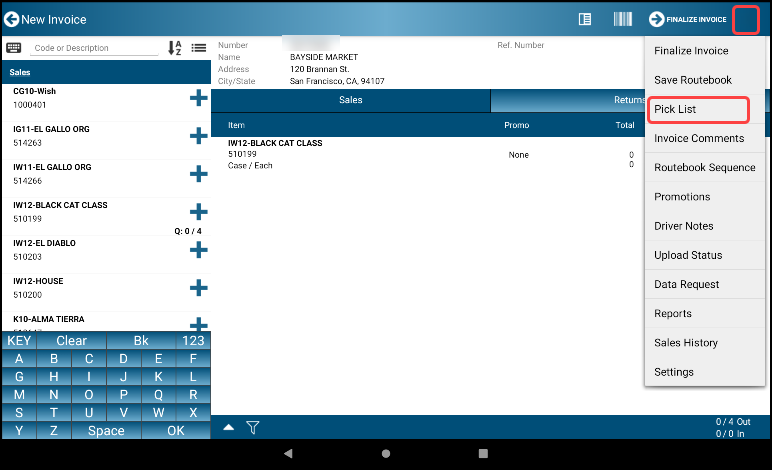Tap the letter Z key
Screen dimensions: 772x470
point(54,431)
